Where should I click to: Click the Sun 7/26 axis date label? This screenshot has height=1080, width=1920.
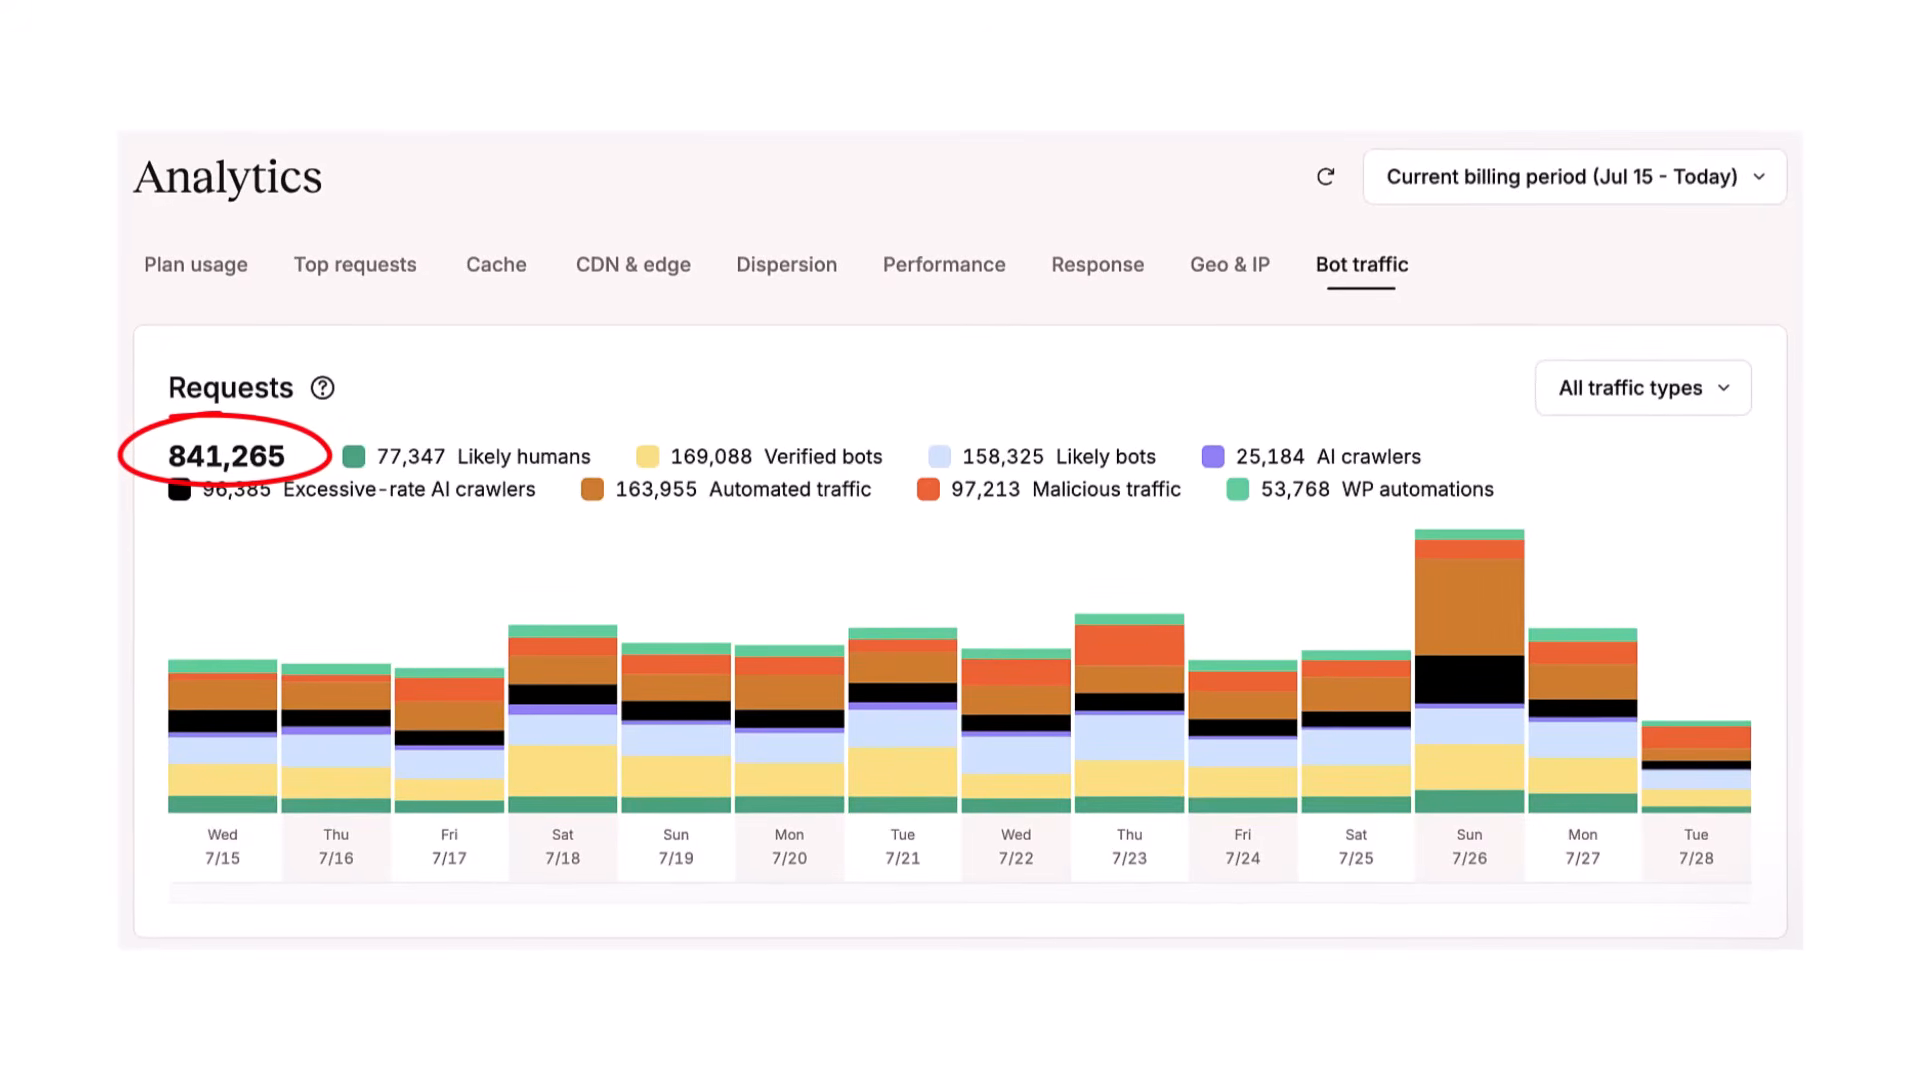[1470, 847]
